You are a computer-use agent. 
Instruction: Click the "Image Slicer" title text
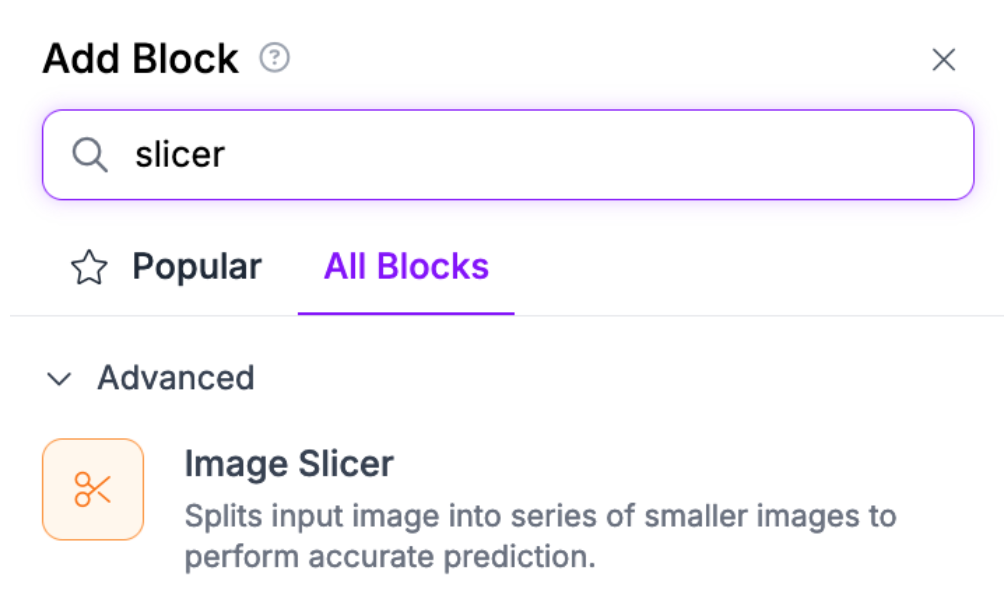click(x=289, y=464)
